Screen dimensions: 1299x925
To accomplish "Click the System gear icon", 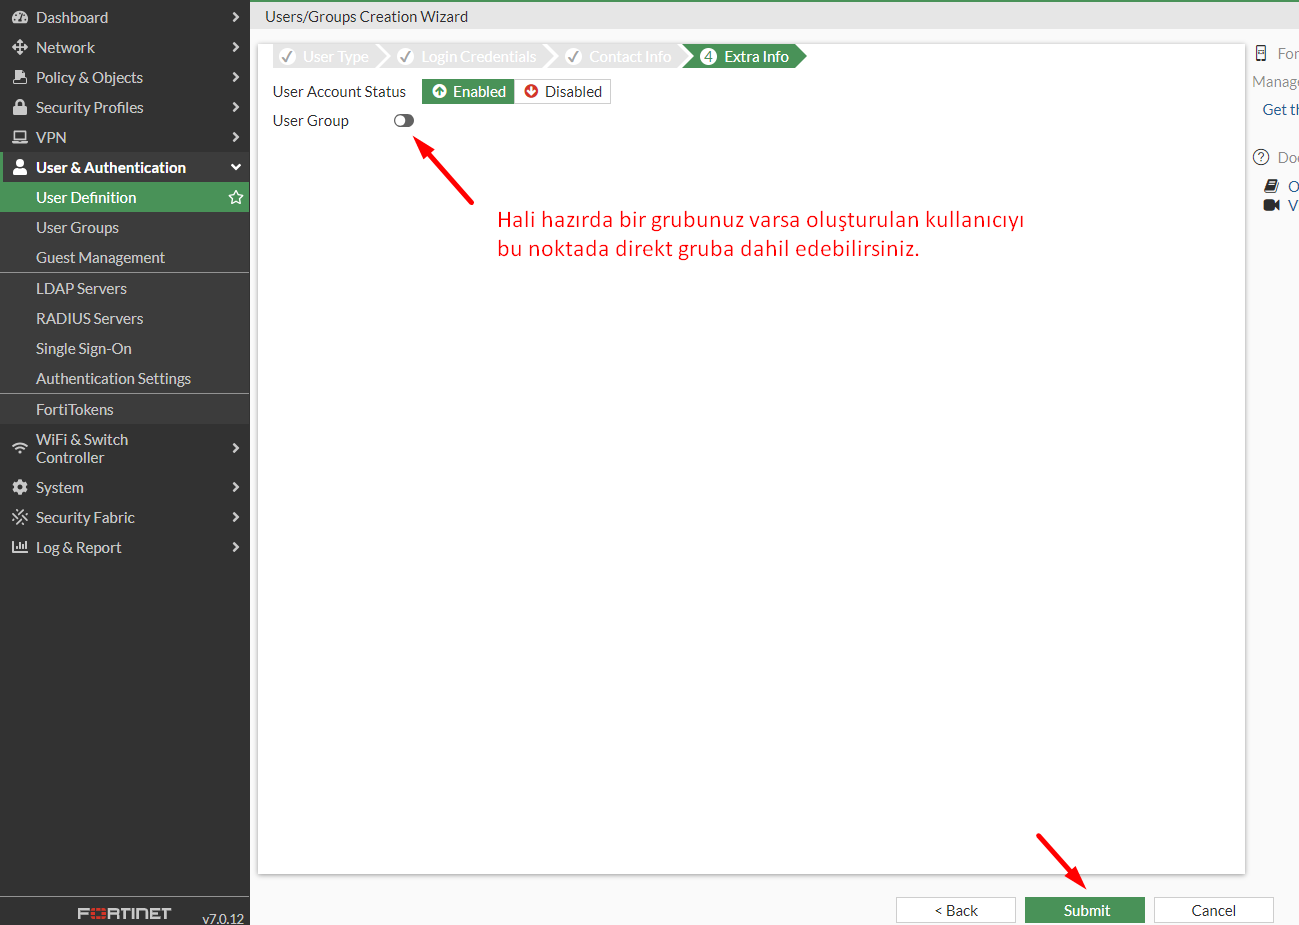I will tap(19, 487).
